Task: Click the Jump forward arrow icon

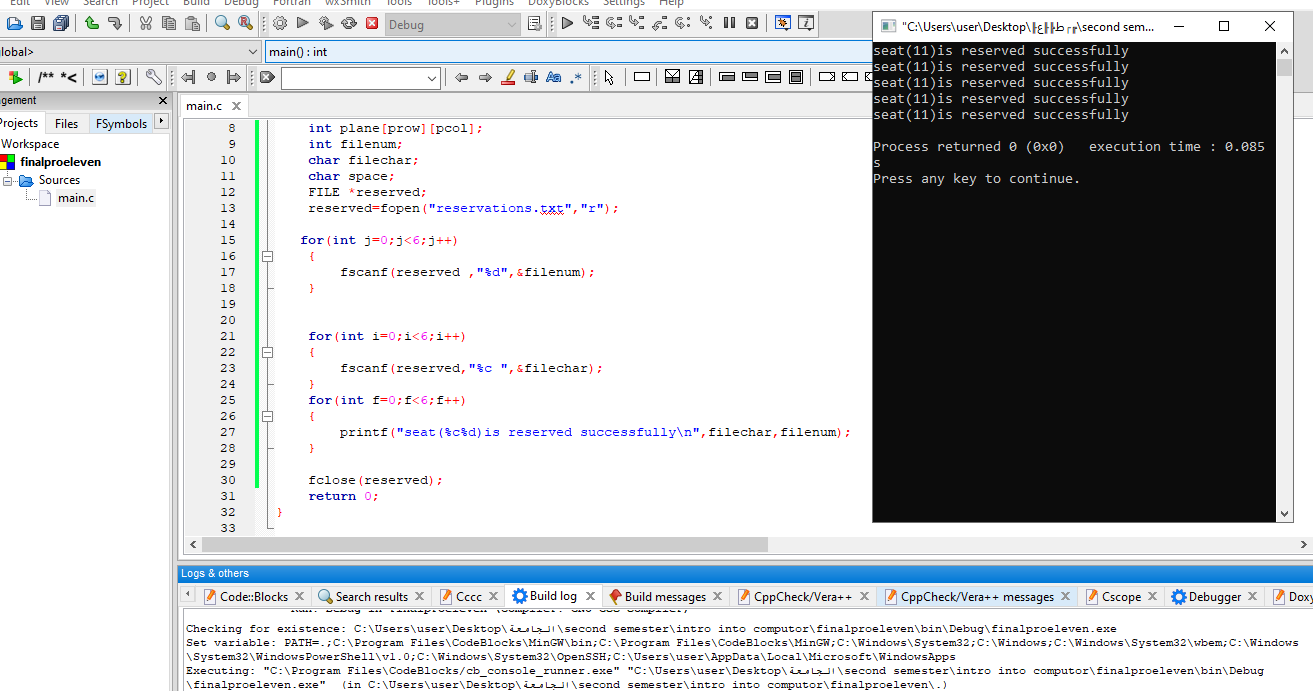Action: 234,77
